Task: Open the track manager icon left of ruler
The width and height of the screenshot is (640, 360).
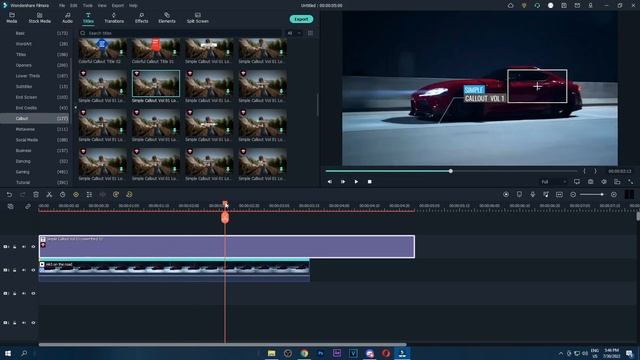Action: [x=11, y=207]
